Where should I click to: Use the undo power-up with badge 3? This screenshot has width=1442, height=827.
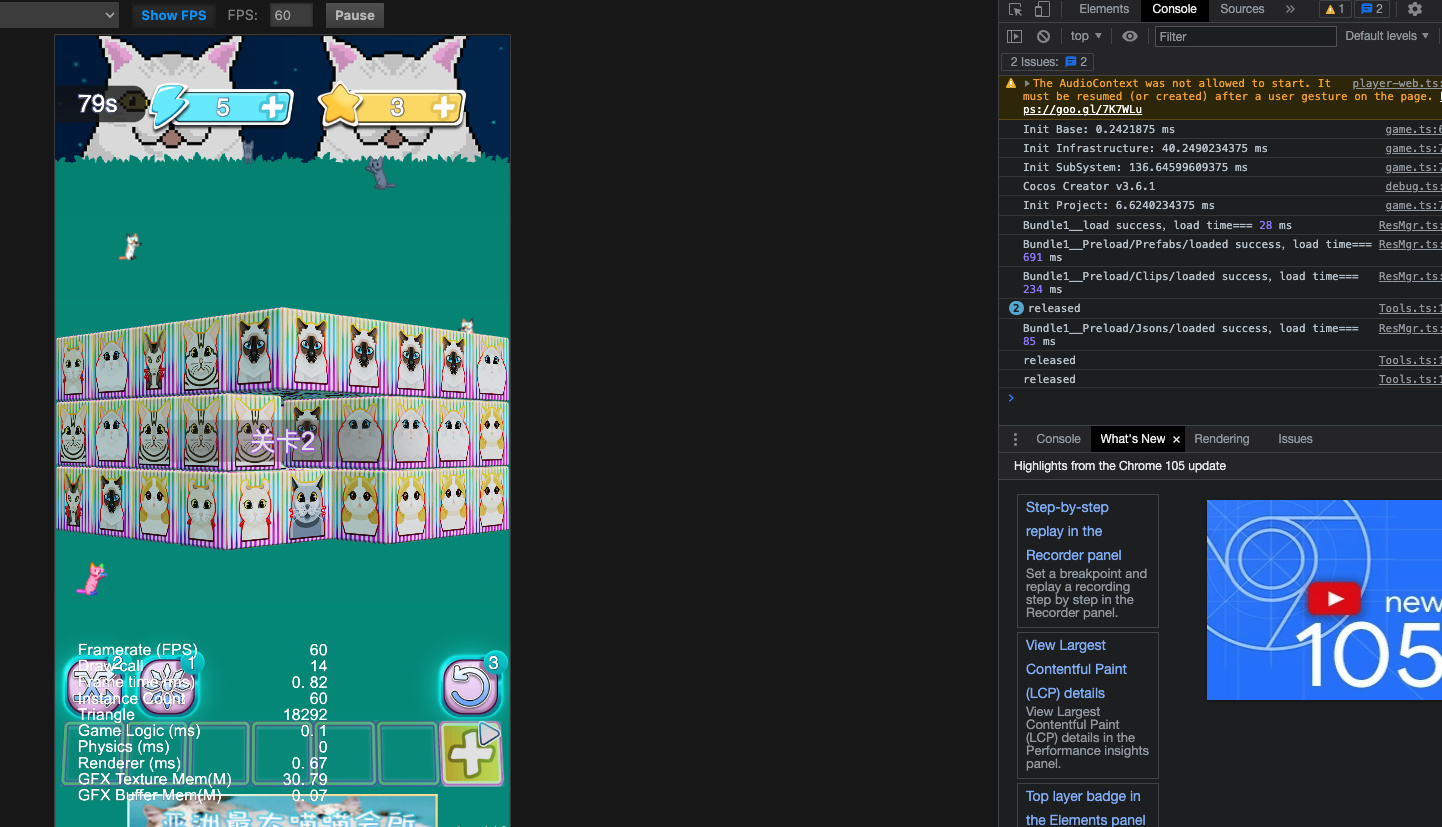pyautogui.click(x=470, y=686)
